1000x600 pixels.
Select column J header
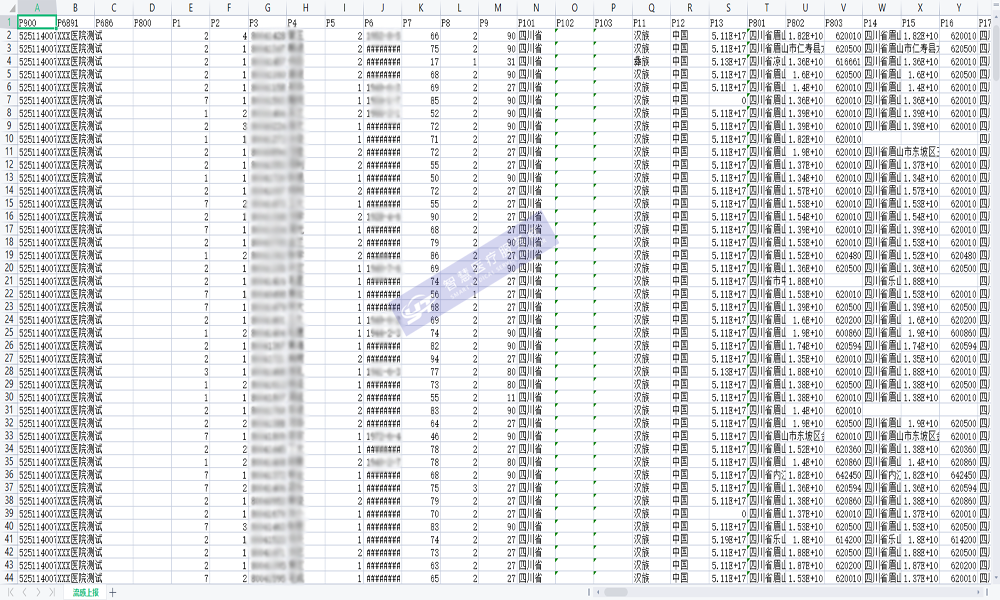382,8
